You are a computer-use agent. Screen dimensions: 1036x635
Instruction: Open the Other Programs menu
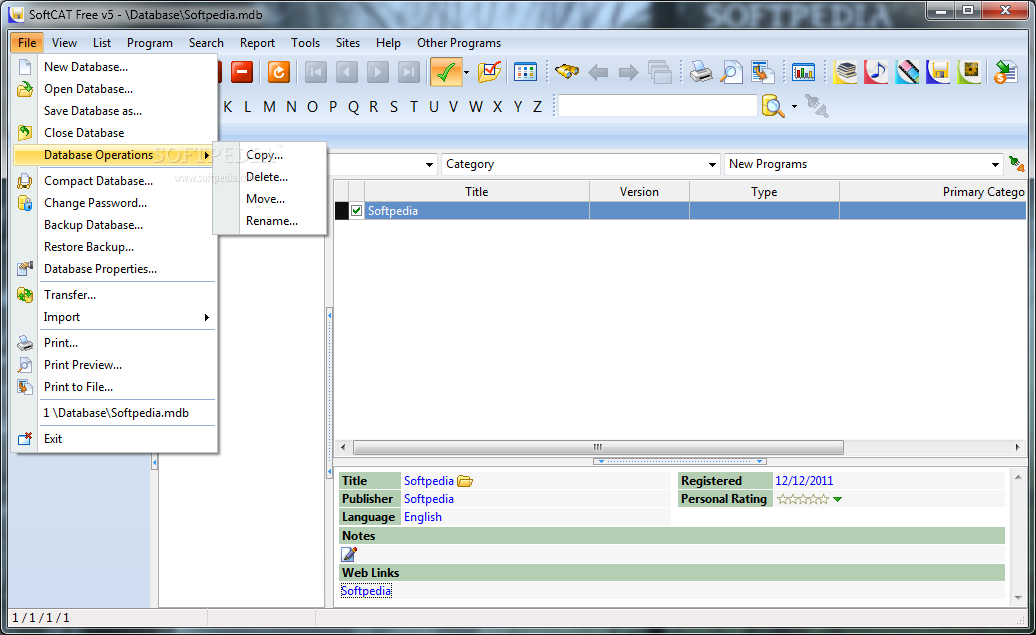459,43
